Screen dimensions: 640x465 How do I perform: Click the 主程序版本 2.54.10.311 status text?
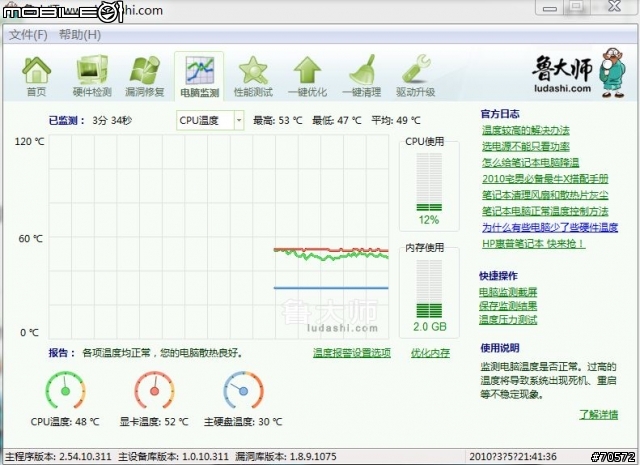click(58, 456)
